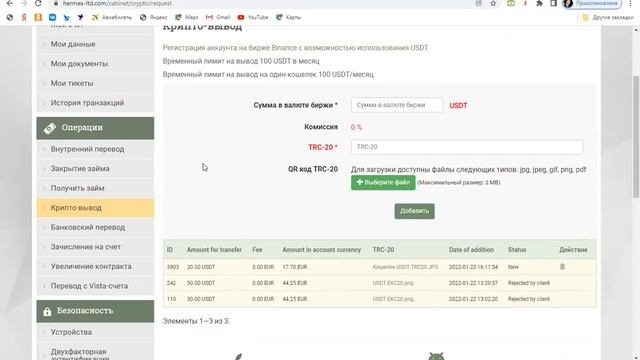Open Мои тикеты in sidebar

96,83
